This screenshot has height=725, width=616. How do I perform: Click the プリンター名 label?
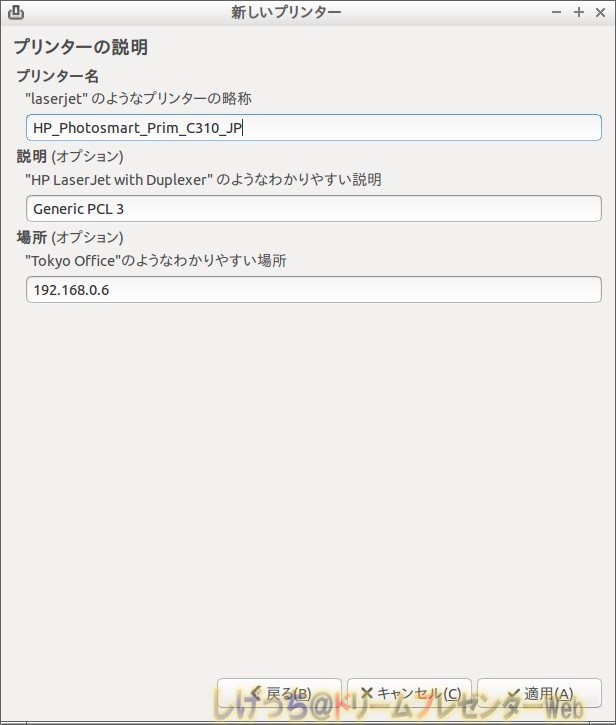(57, 76)
